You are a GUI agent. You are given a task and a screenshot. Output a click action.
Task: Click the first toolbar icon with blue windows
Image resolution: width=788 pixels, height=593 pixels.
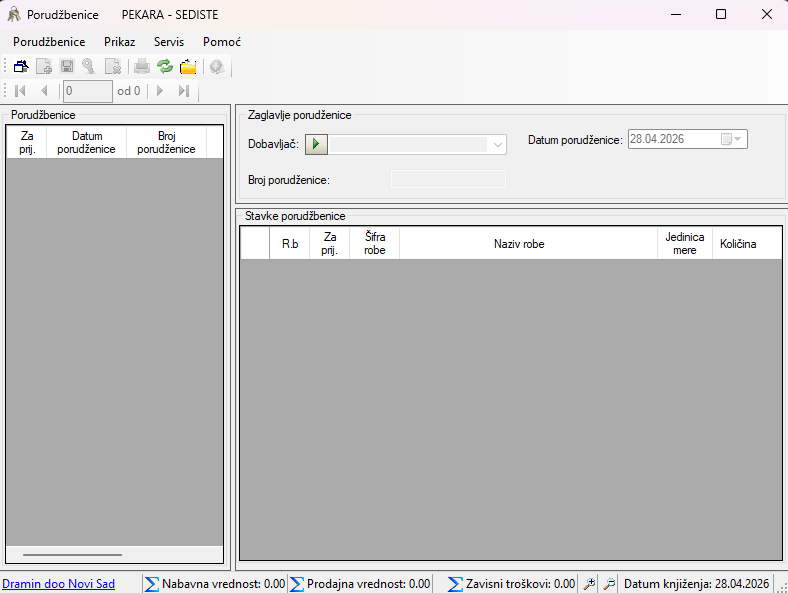(x=21, y=66)
